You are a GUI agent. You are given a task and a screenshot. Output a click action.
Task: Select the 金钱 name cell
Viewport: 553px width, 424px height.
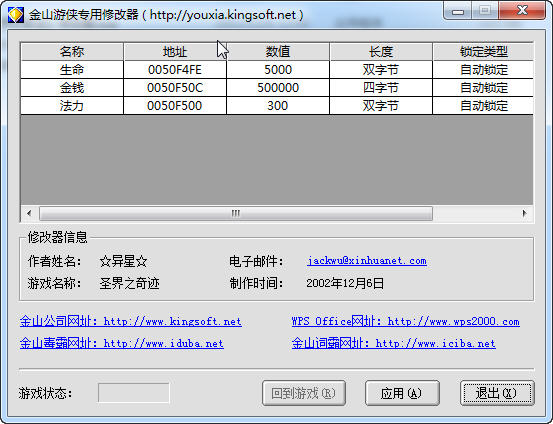pos(72,87)
